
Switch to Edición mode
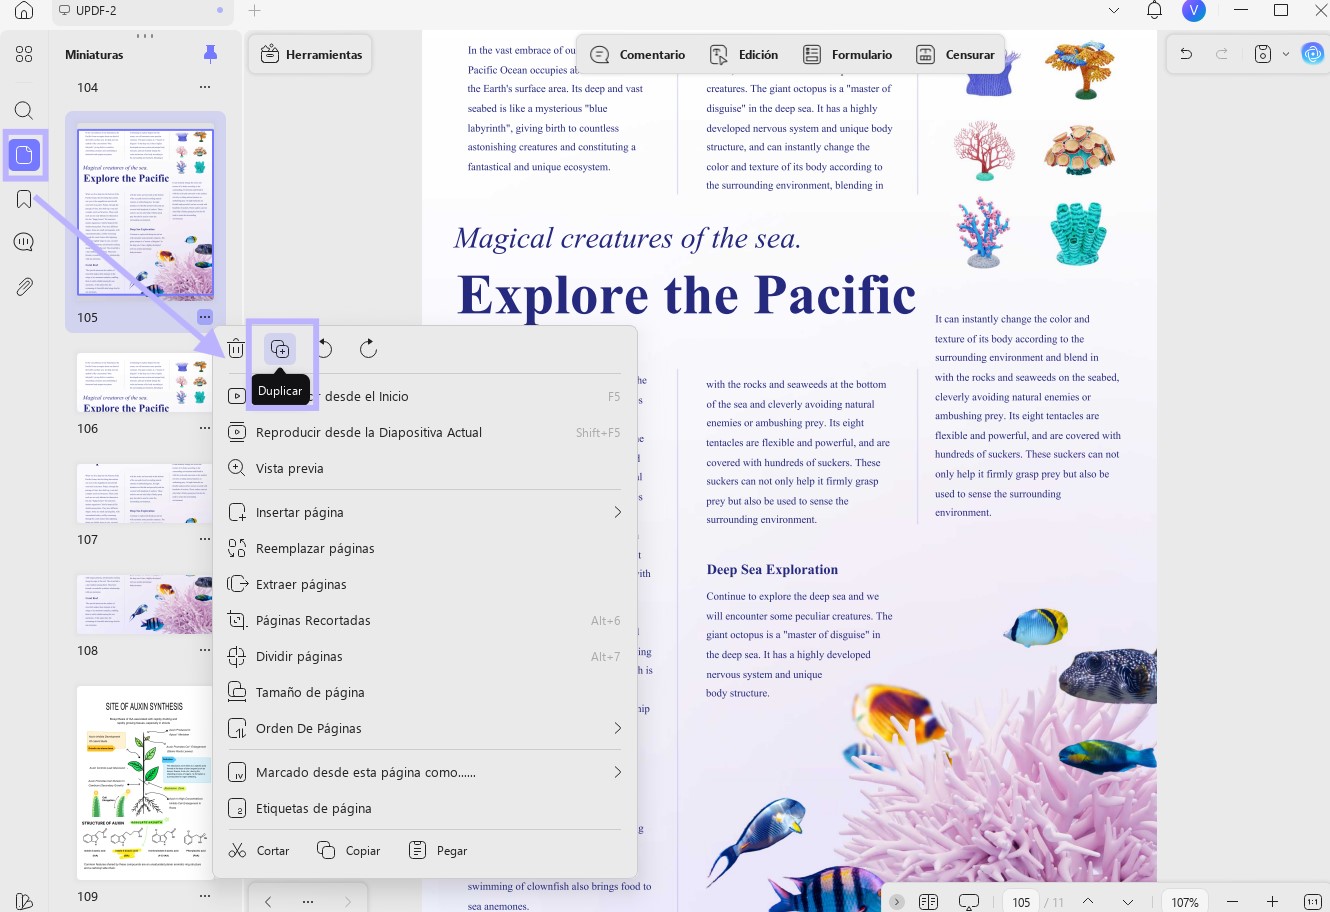[744, 55]
